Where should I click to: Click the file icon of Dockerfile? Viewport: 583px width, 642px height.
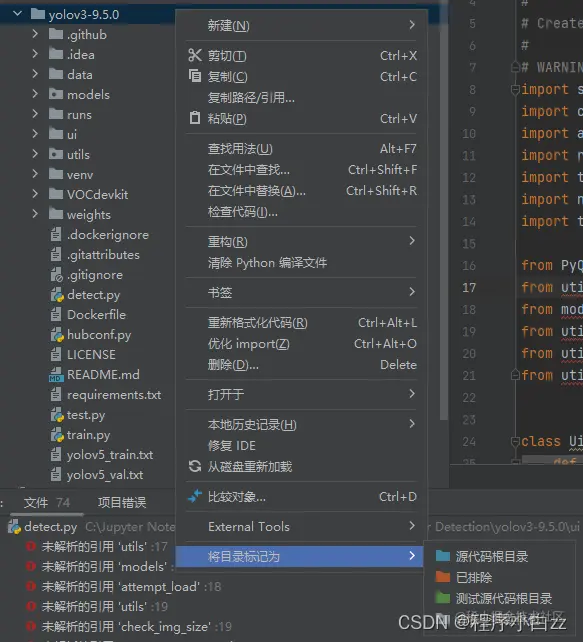pos(56,315)
